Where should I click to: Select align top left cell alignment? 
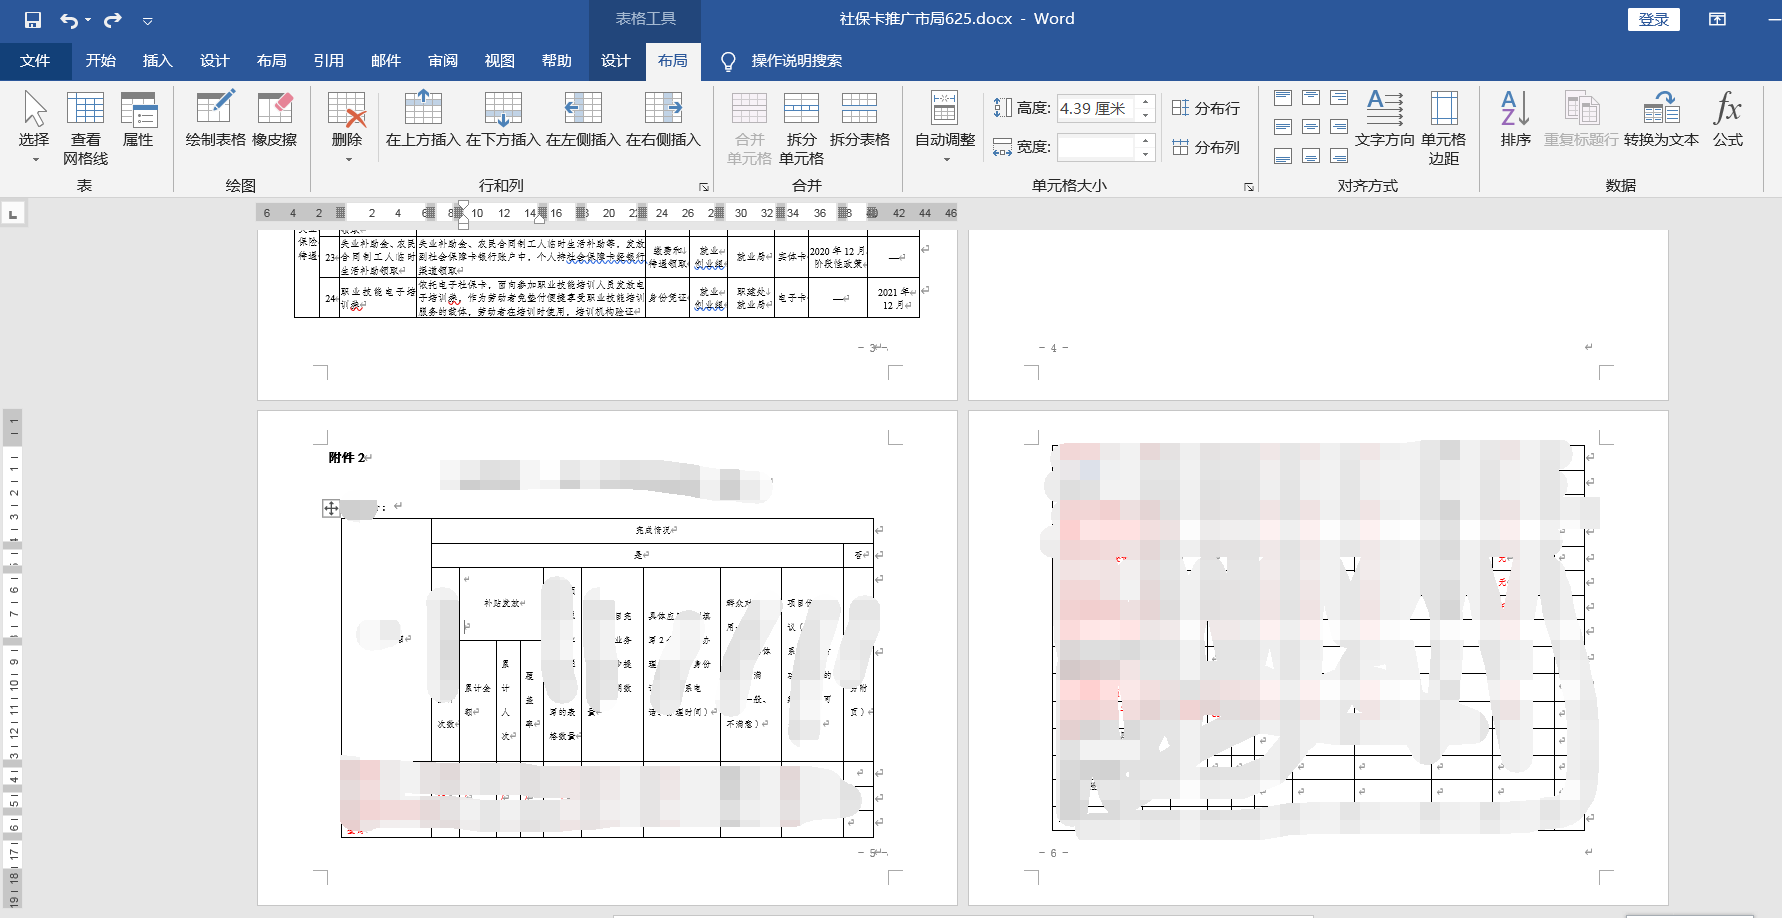pyautogui.click(x=1283, y=98)
